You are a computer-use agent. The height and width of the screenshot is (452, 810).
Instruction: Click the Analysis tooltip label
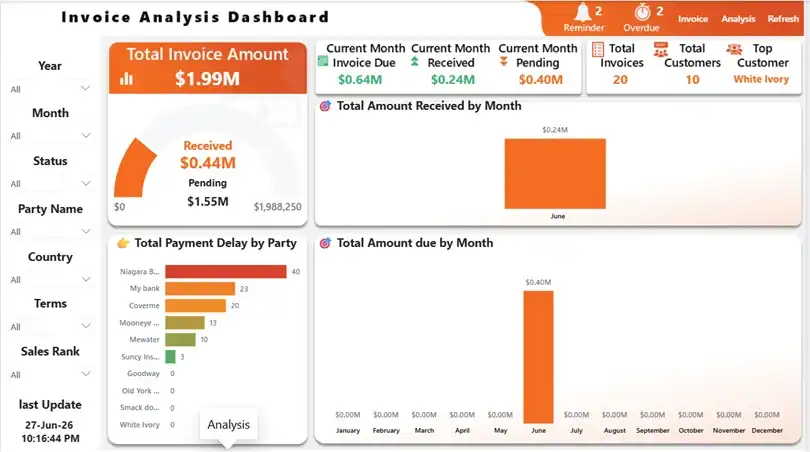click(228, 425)
